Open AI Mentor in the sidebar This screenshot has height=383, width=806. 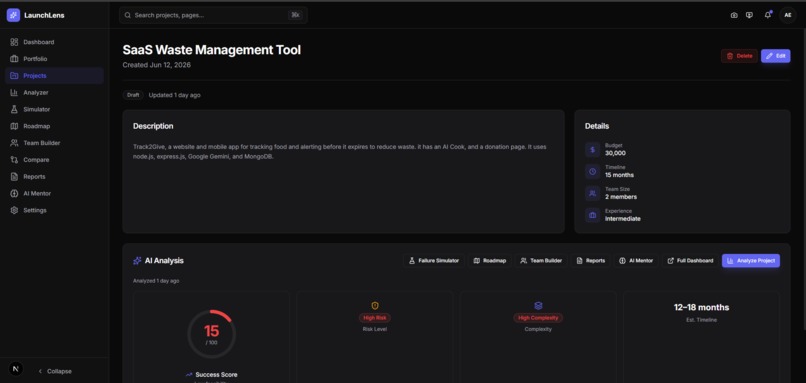[x=54, y=193]
